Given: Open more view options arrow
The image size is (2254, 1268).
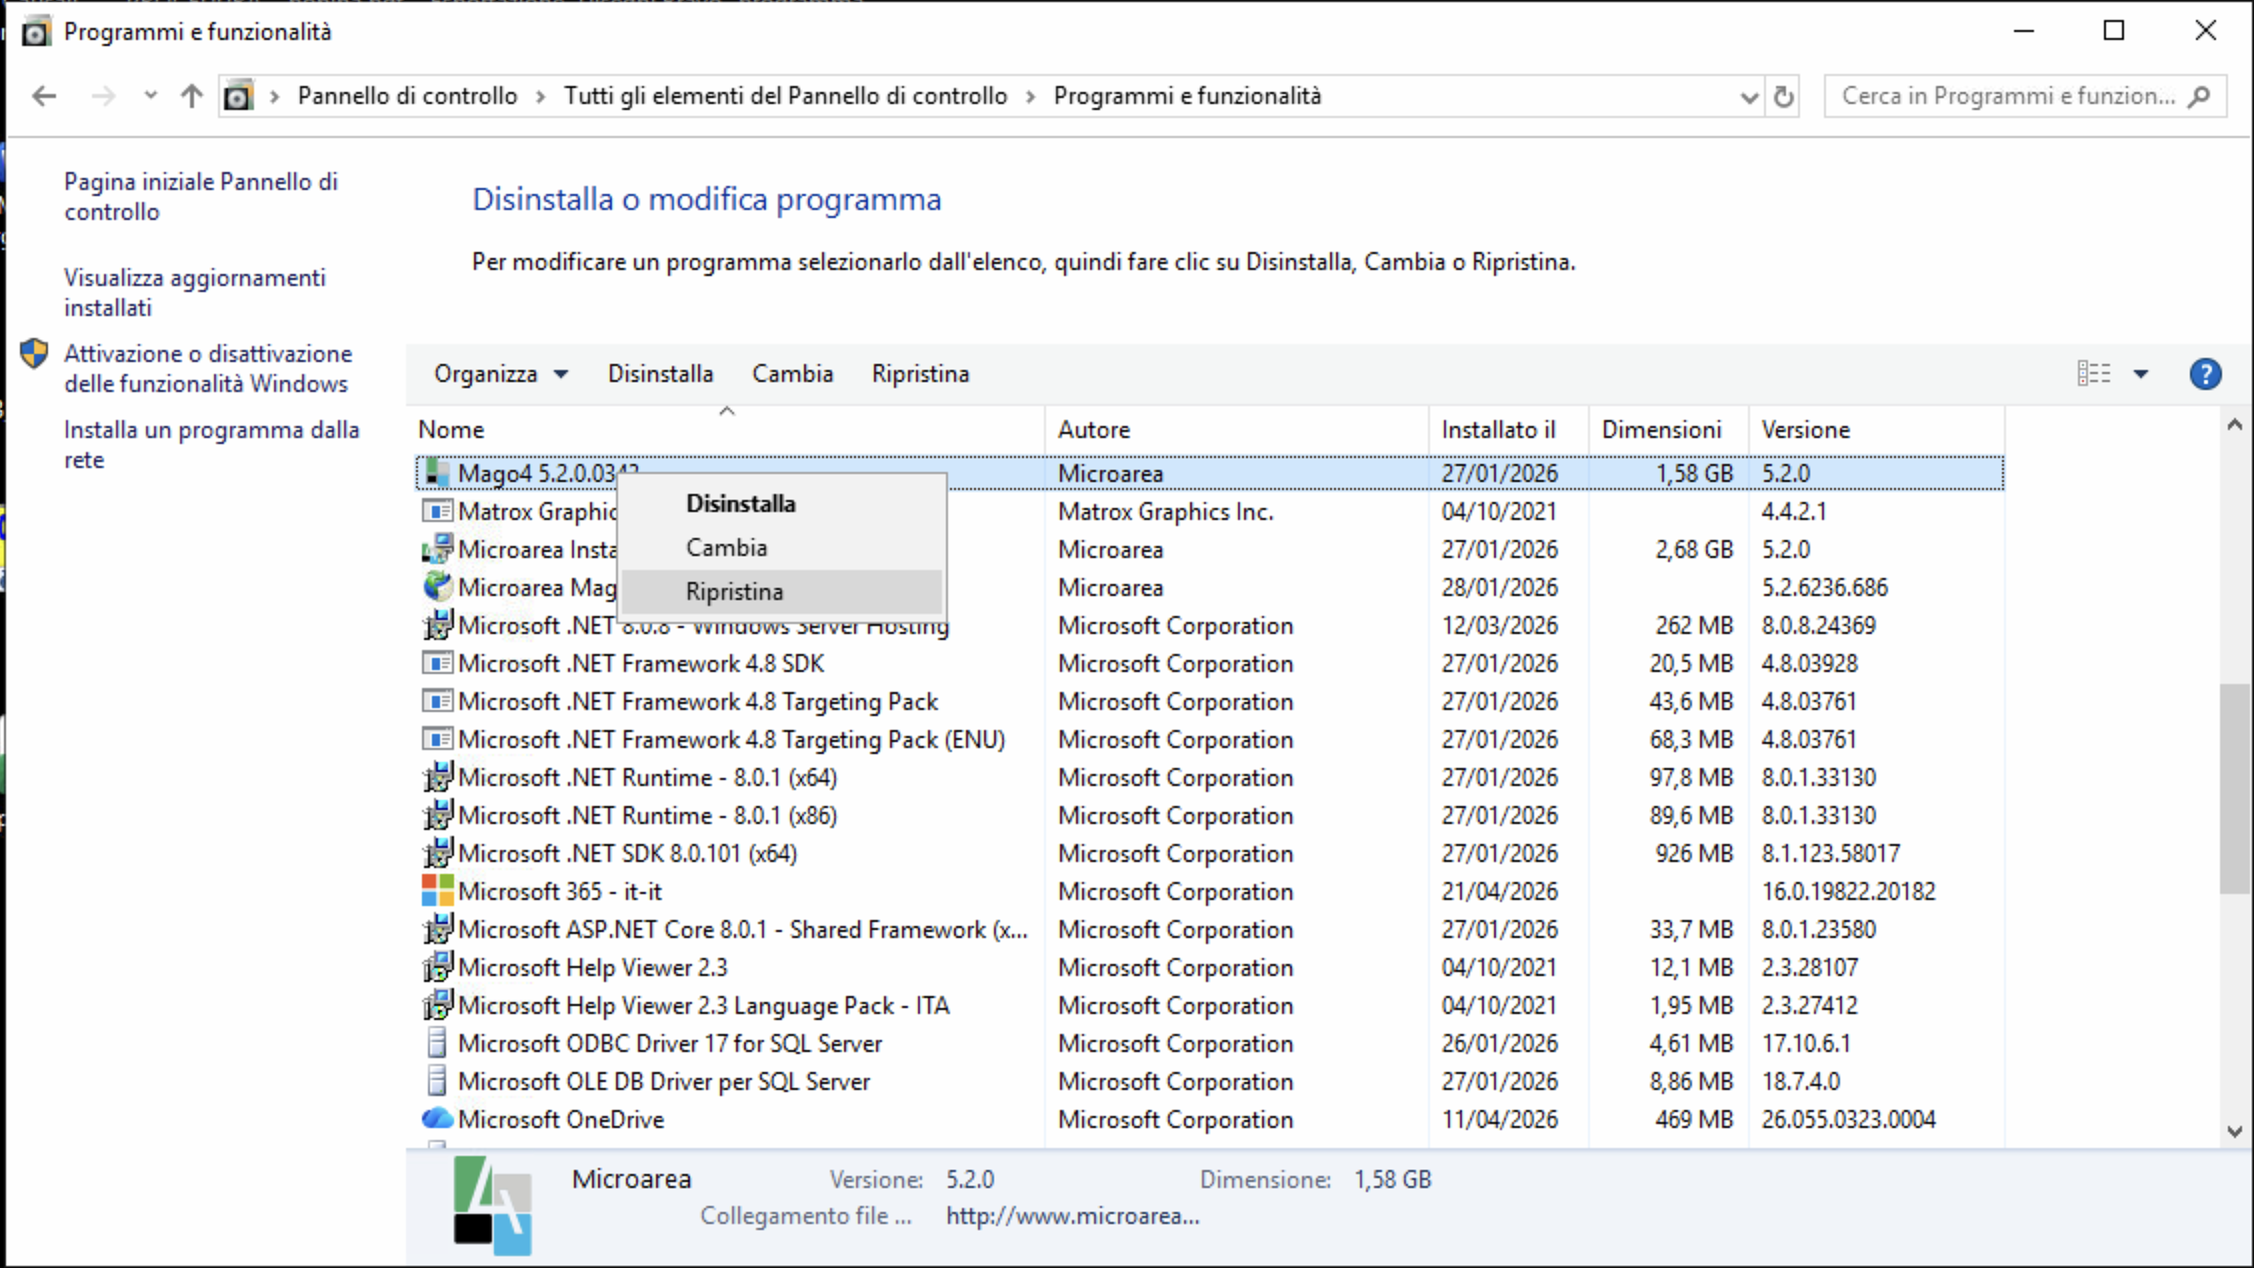Looking at the screenshot, I should [x=2140, y=374].
